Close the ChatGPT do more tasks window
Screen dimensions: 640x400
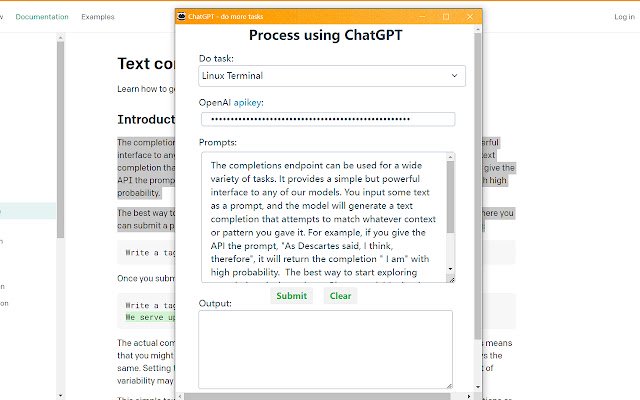470,17
